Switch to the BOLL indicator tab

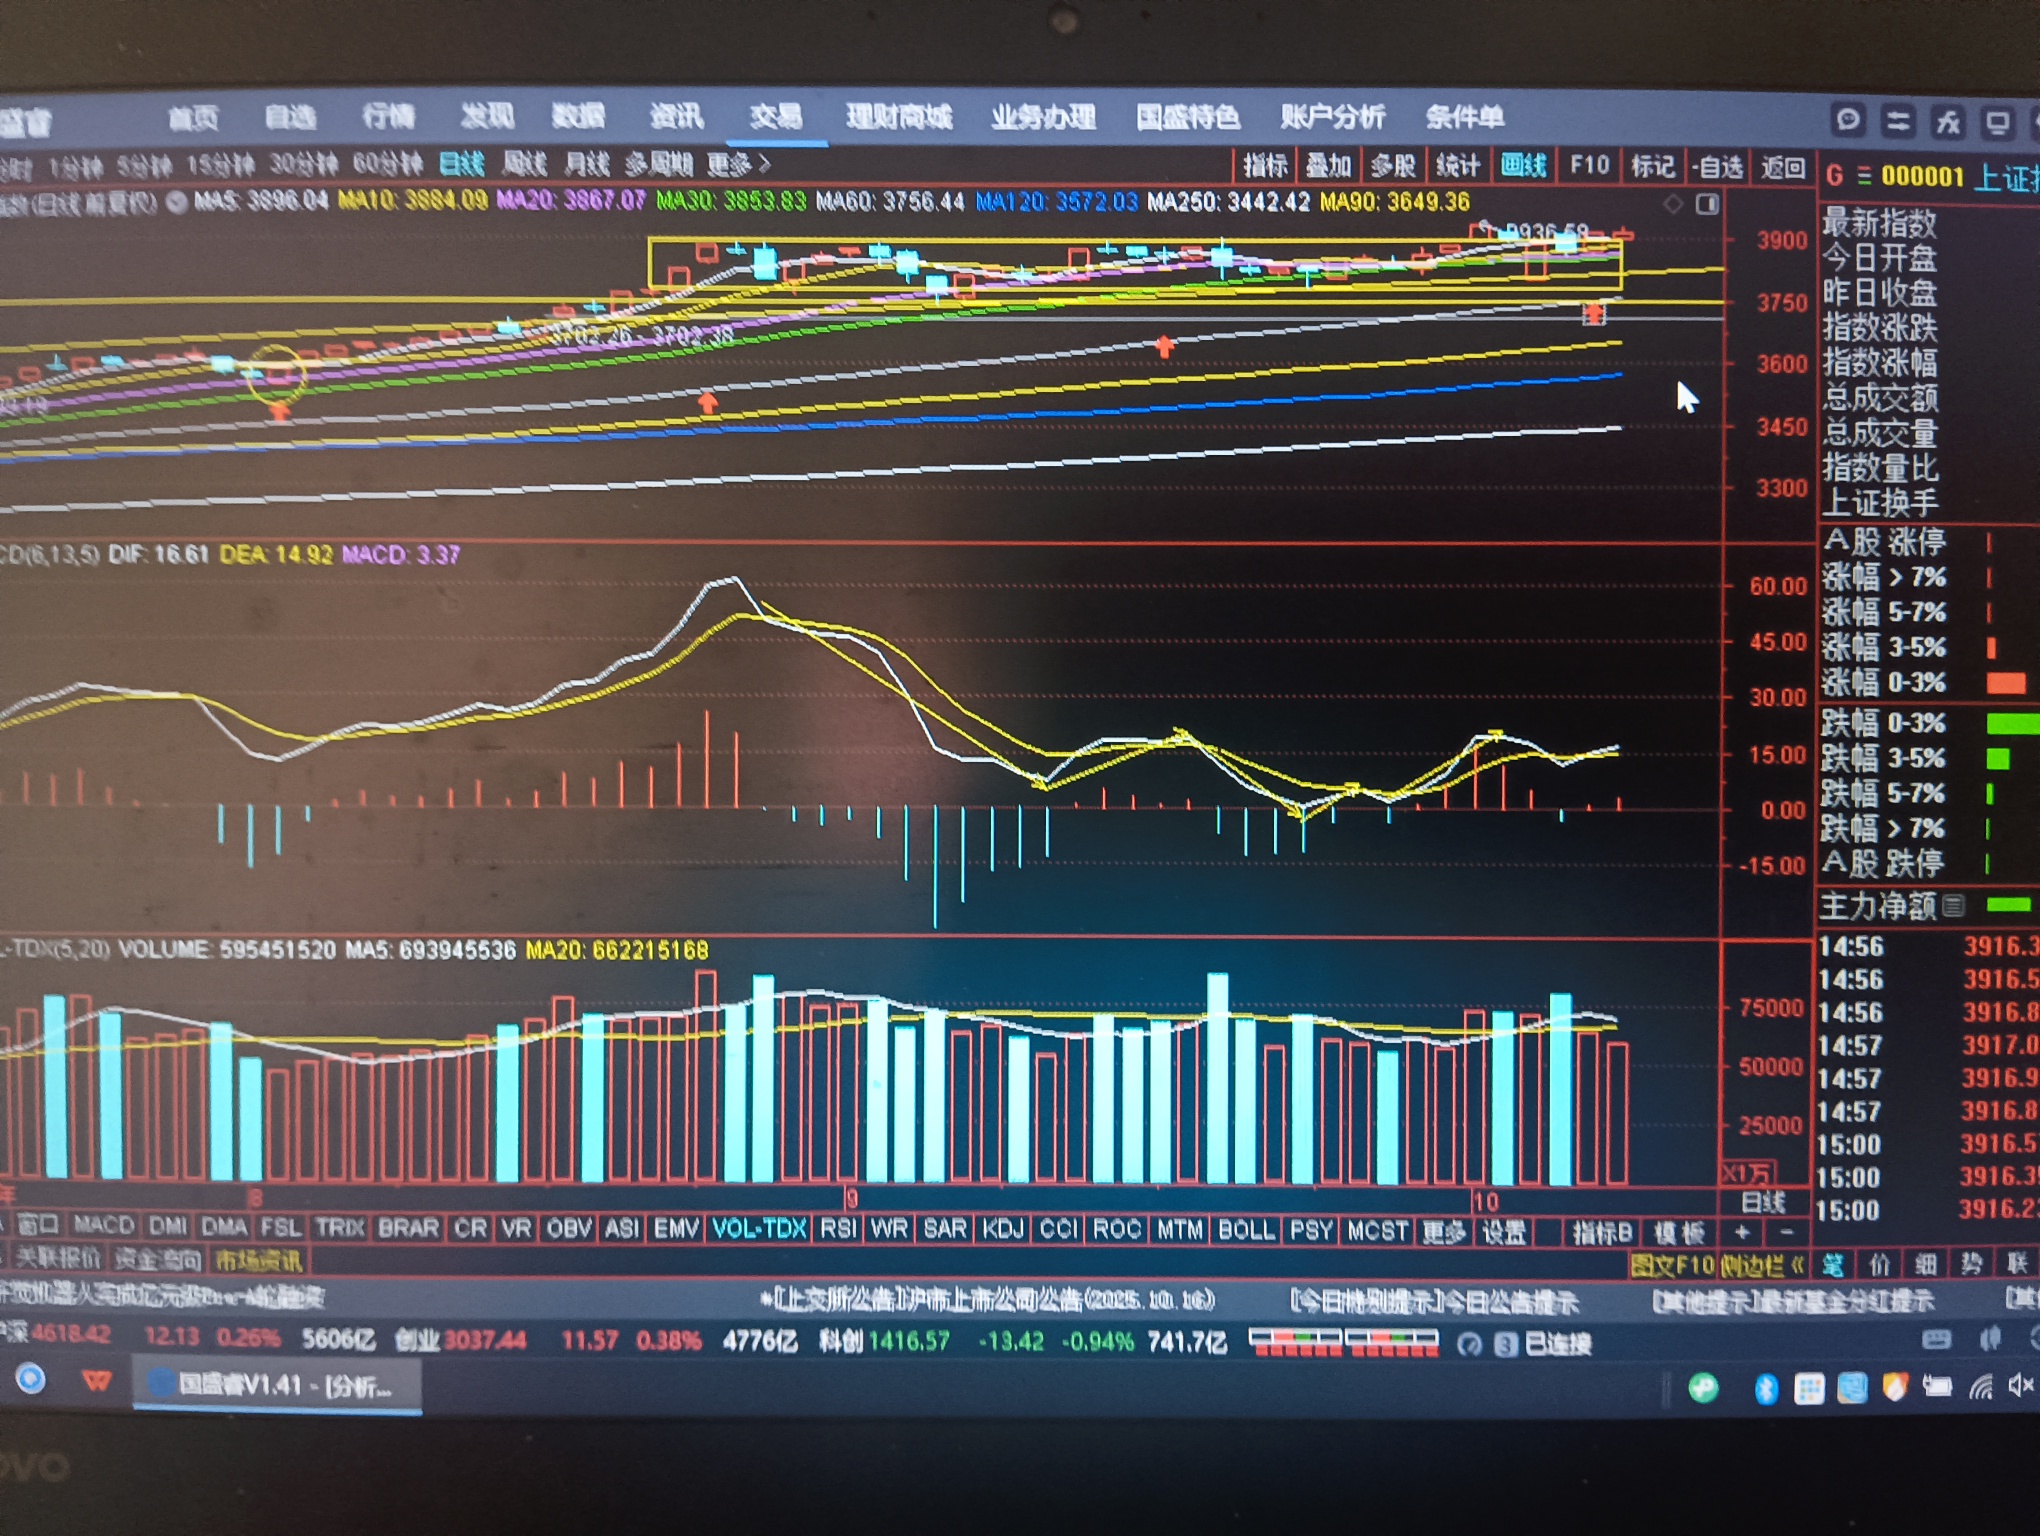click(1245, 1230)
